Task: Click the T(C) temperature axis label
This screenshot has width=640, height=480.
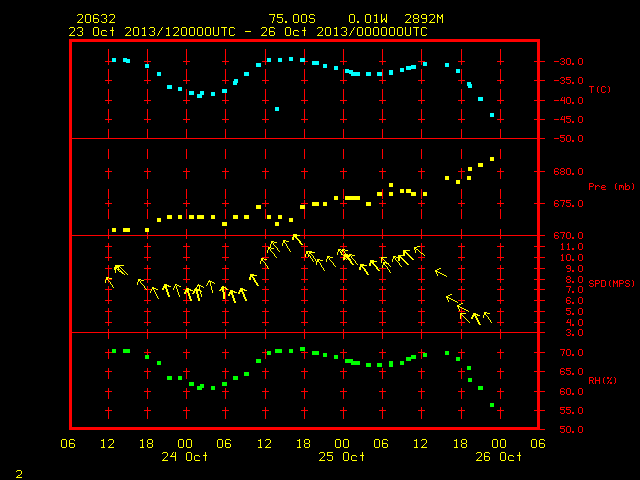Action: (600, 89)
